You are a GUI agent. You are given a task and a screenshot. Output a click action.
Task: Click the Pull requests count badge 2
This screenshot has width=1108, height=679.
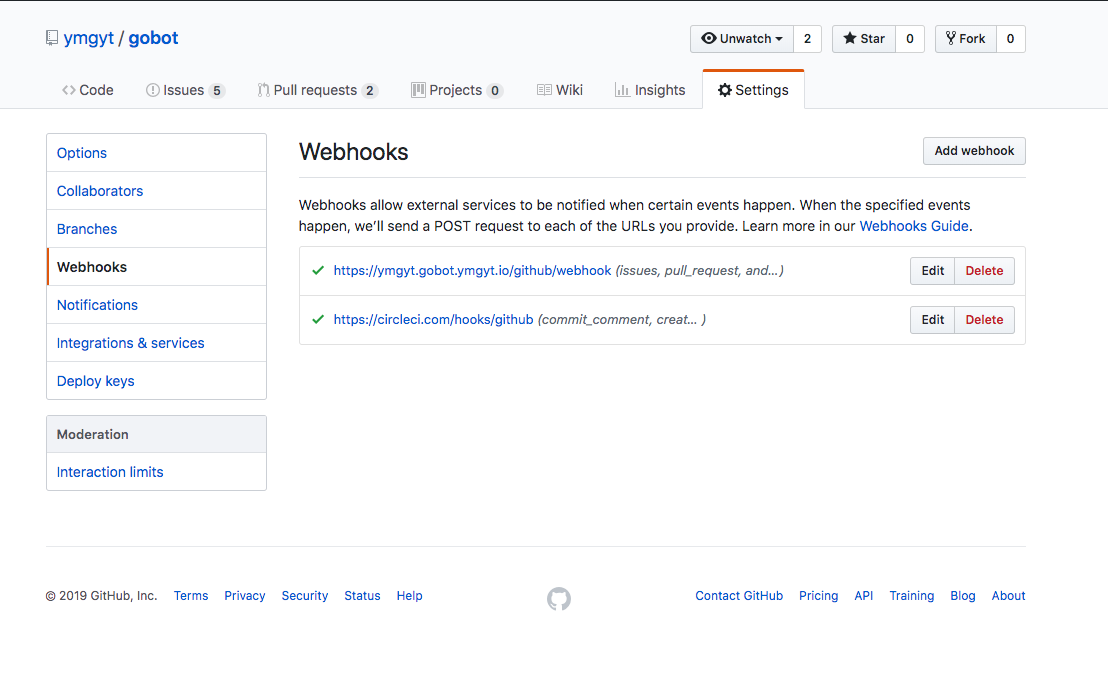tap(370, 90)
